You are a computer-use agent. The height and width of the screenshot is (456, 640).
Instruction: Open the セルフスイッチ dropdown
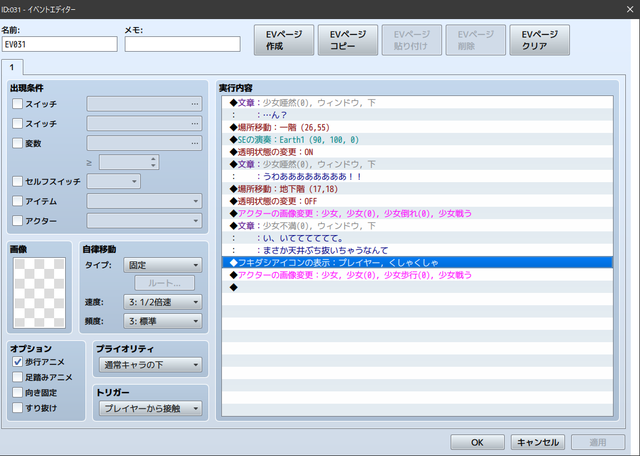click(x=113, y=181)
